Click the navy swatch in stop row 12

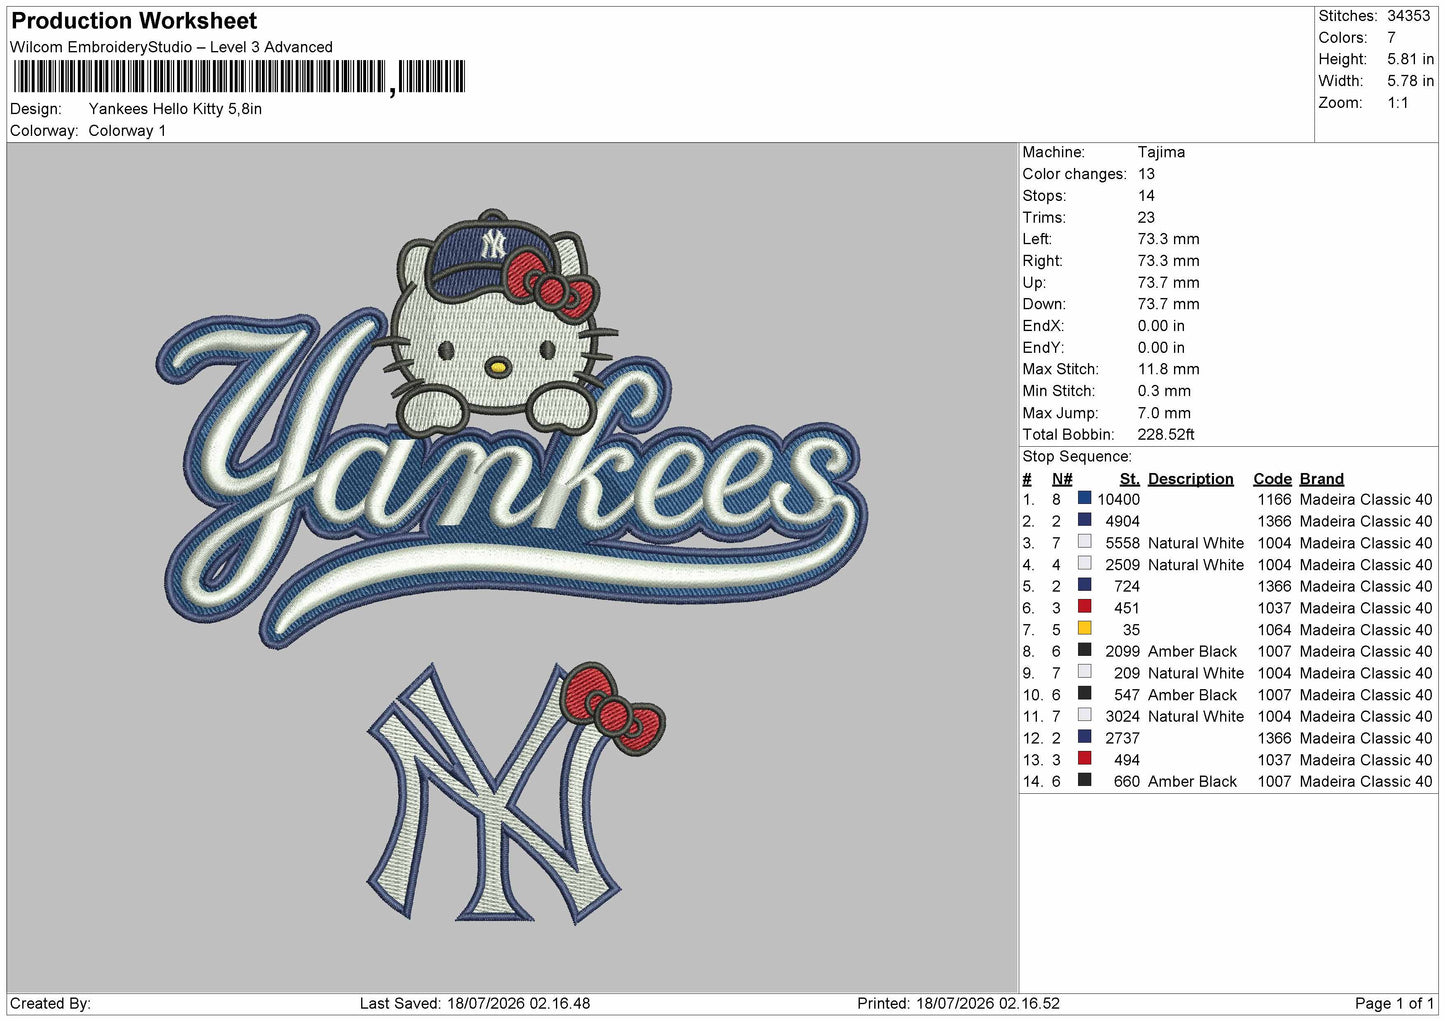1084,736
